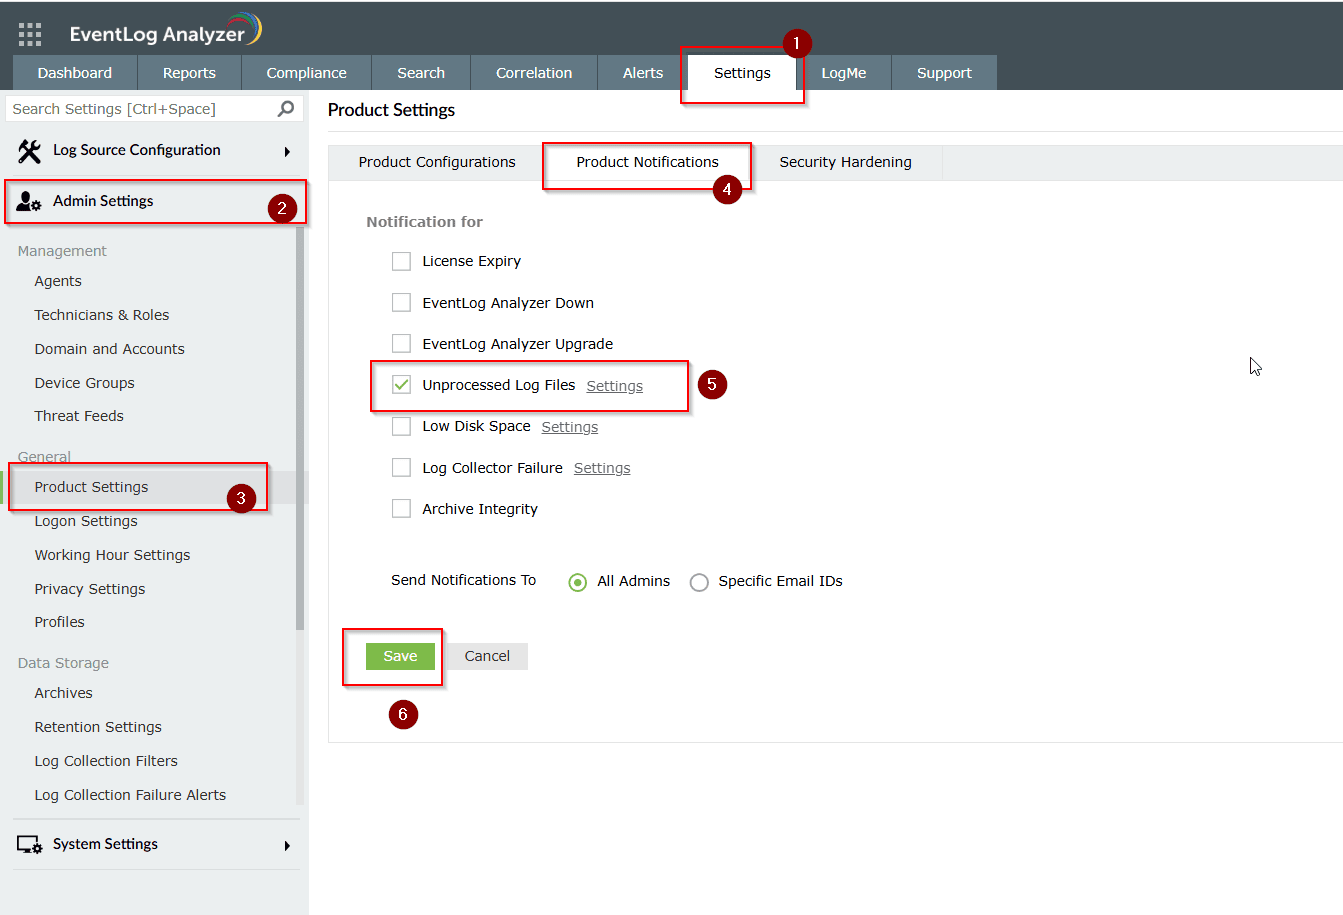Screen dimensions: 1343x915
Task: Switch to Product Notifications tab
Action: click(647, 162)
